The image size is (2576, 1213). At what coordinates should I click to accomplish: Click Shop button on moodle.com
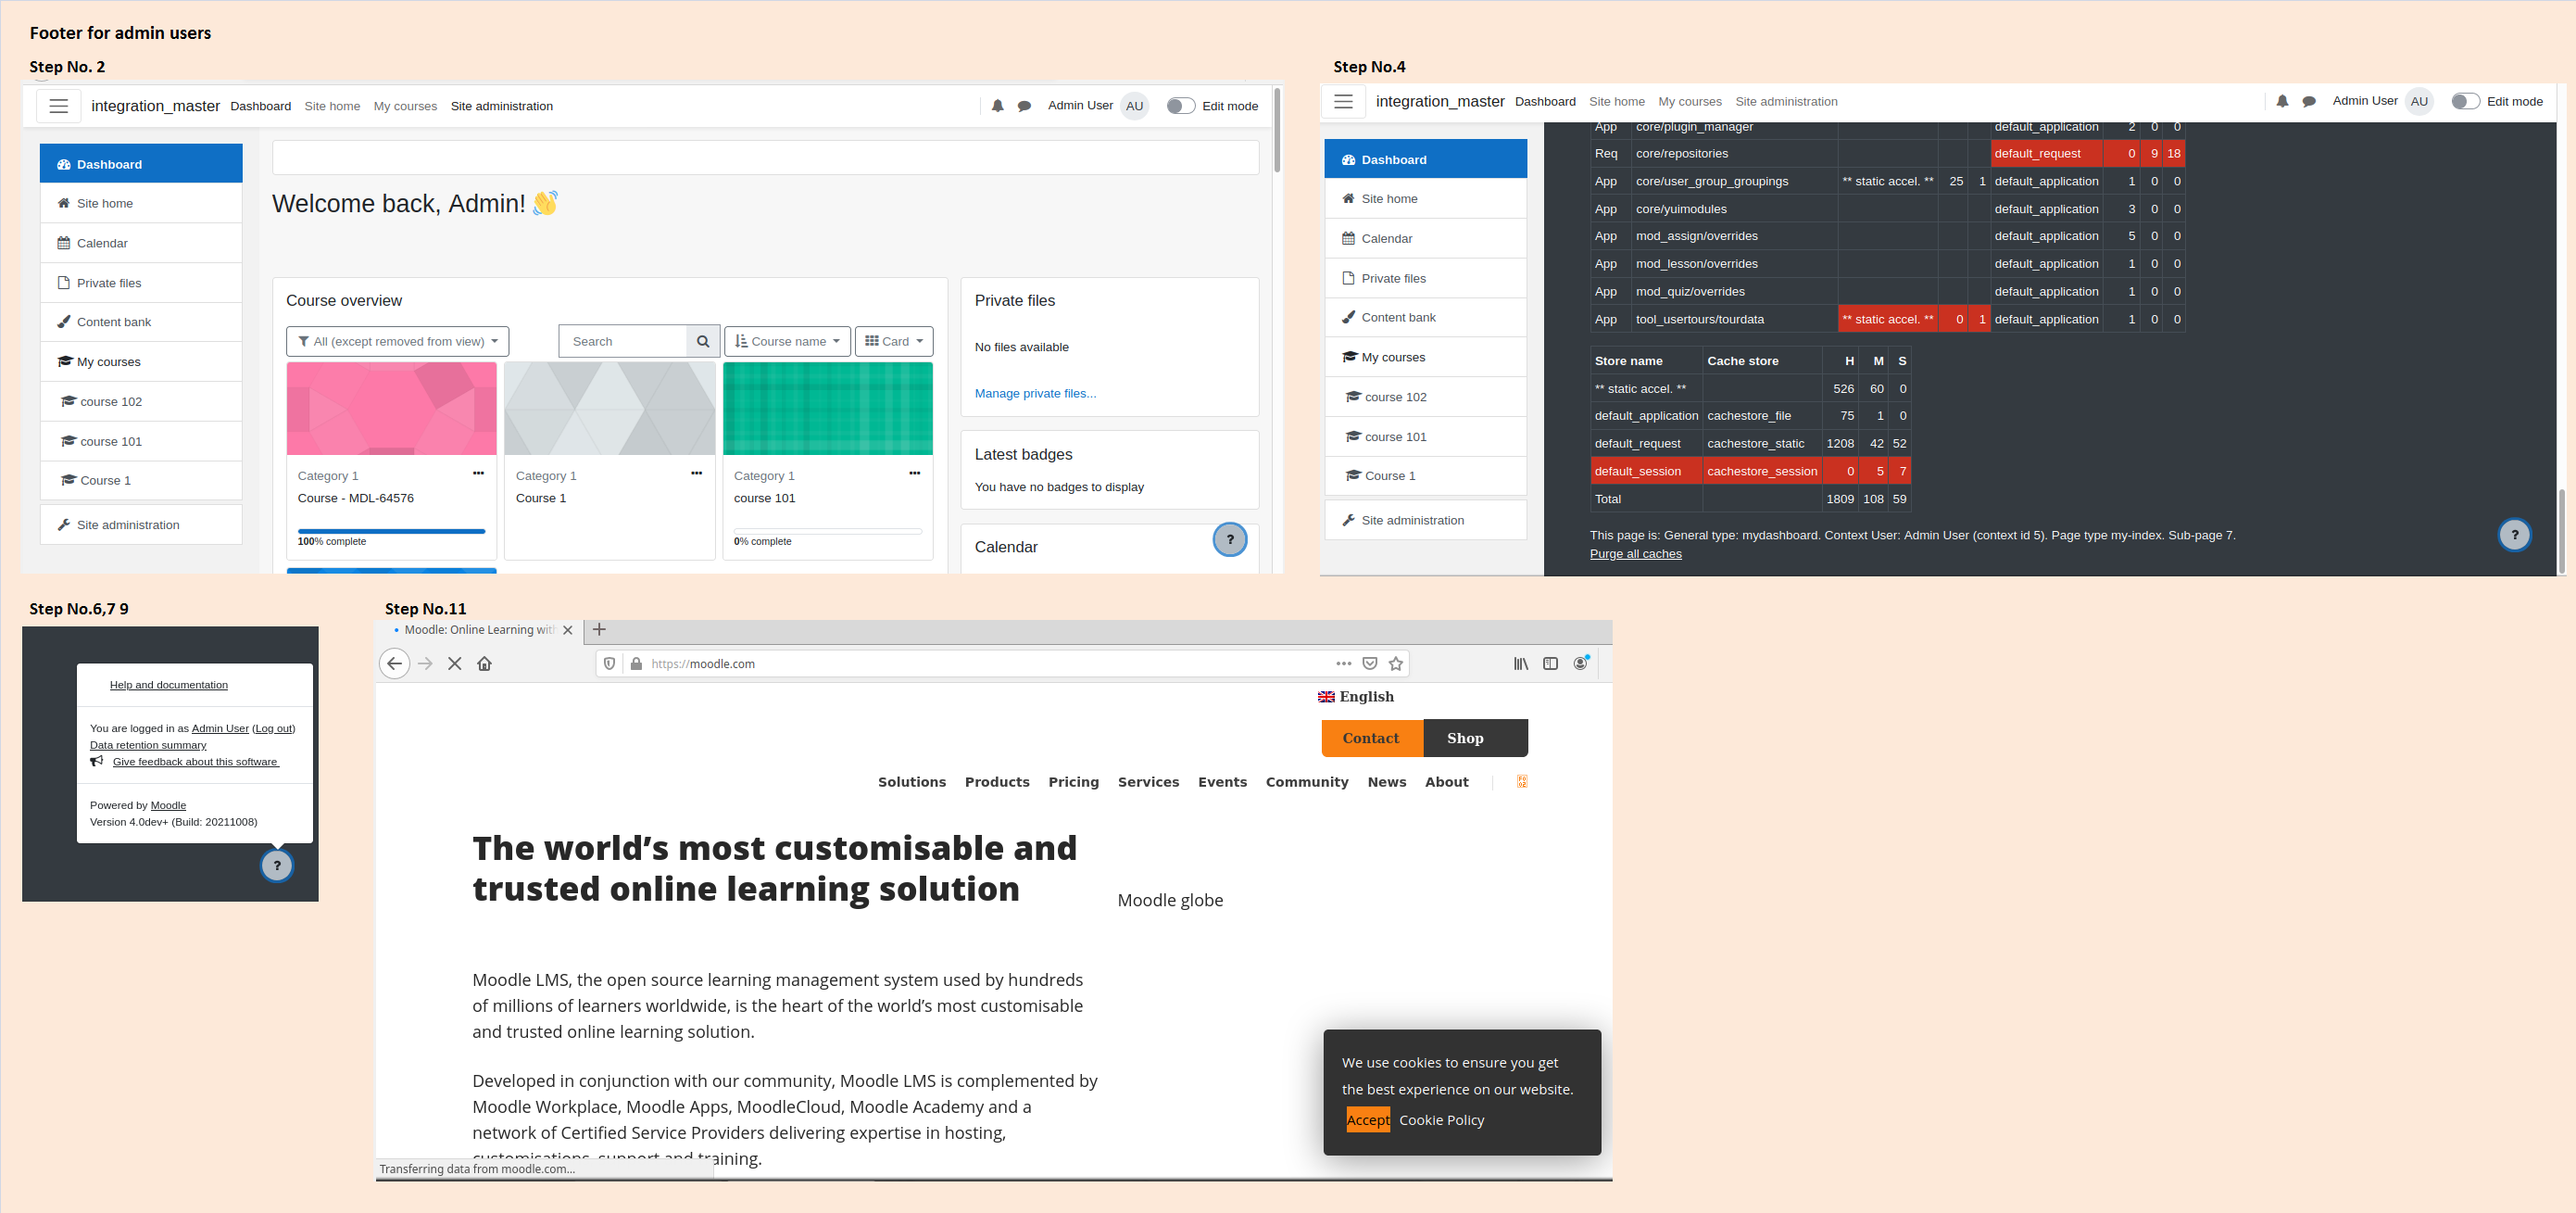[1475, 738]
